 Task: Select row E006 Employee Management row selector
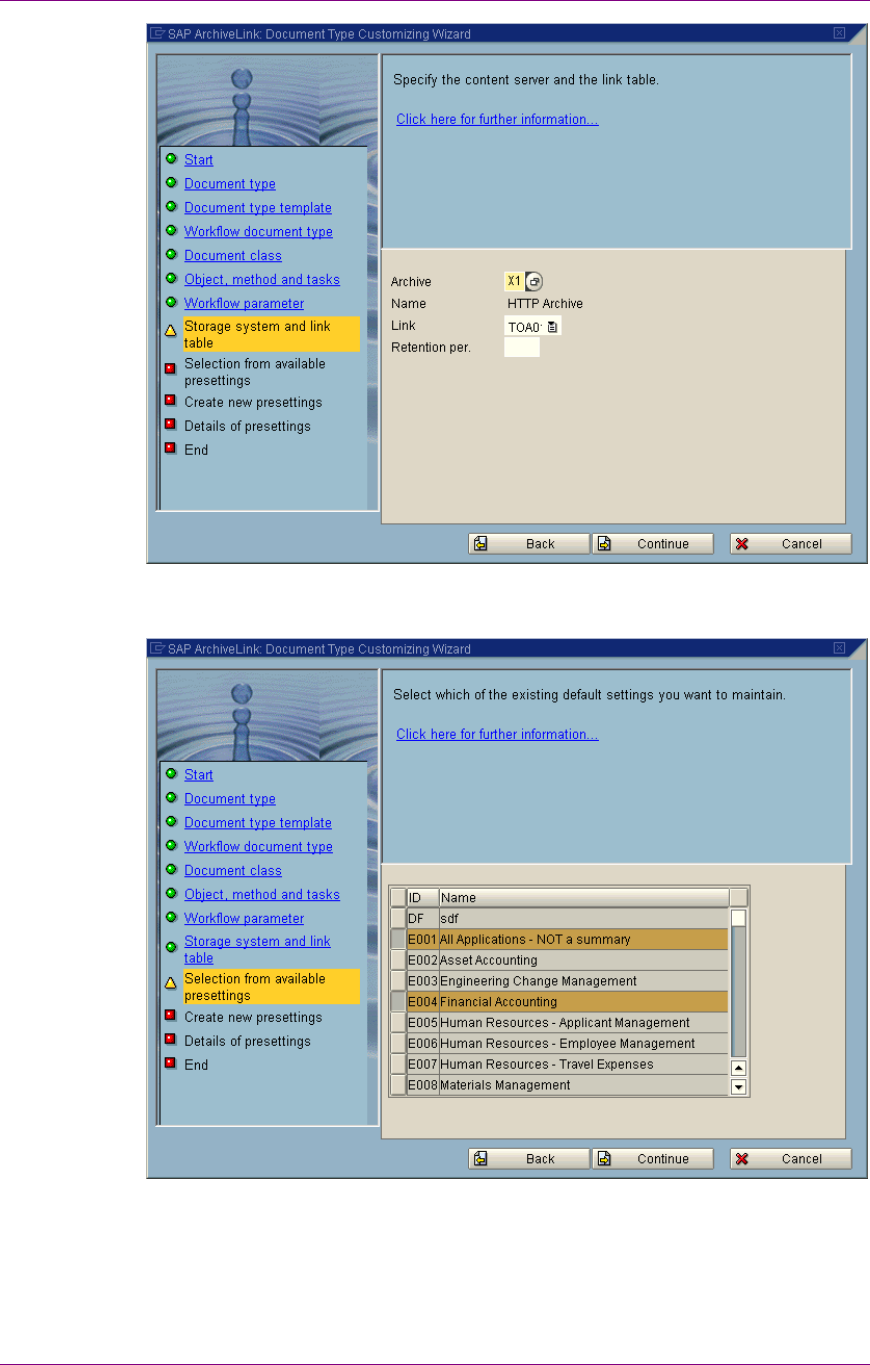[x=398, y=1044]
